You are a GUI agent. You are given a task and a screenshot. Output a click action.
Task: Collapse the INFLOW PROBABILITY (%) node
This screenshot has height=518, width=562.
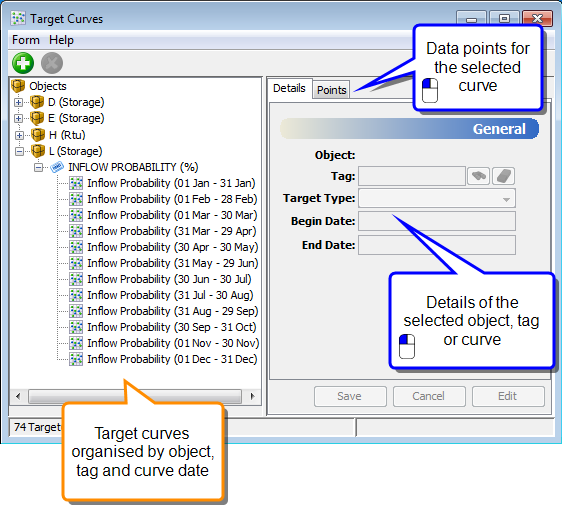(x=38, y=167)
